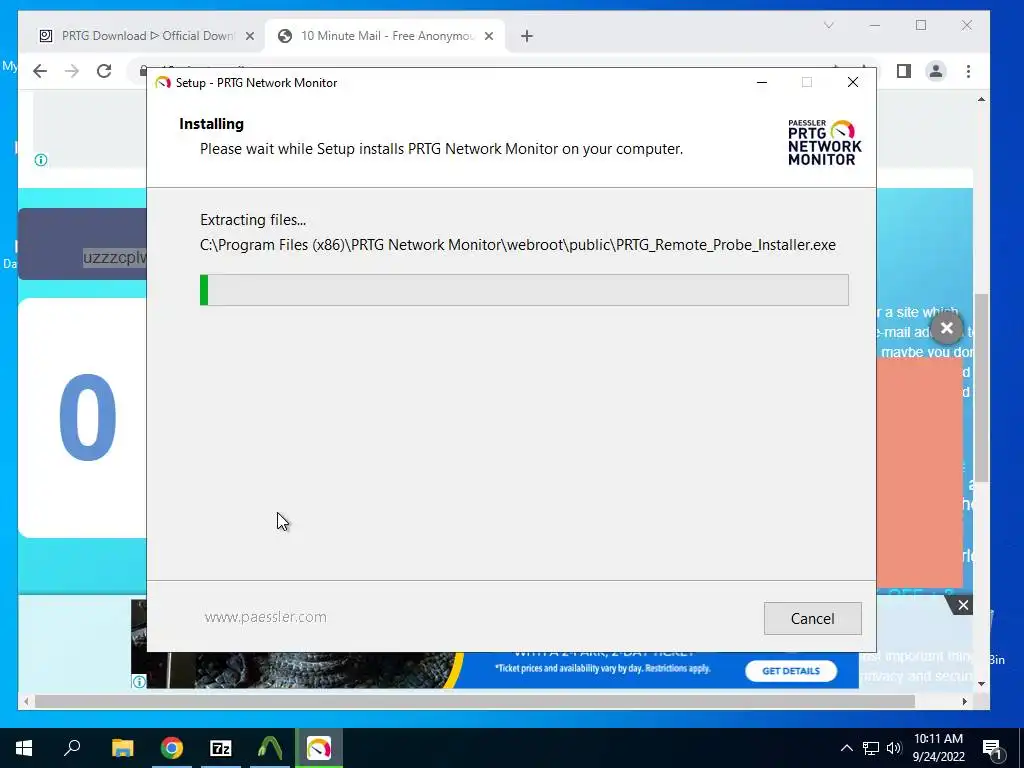Close the PRTG setup dialog
Image resolution: width=1024 pixels, height=768 pixels.
pyautogui.click(x=852, y=82)
